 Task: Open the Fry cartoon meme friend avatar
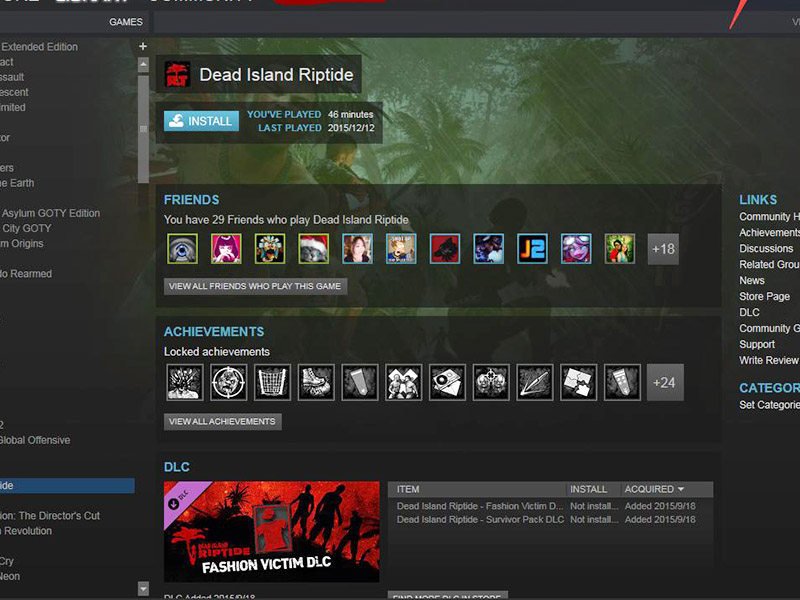401,248
